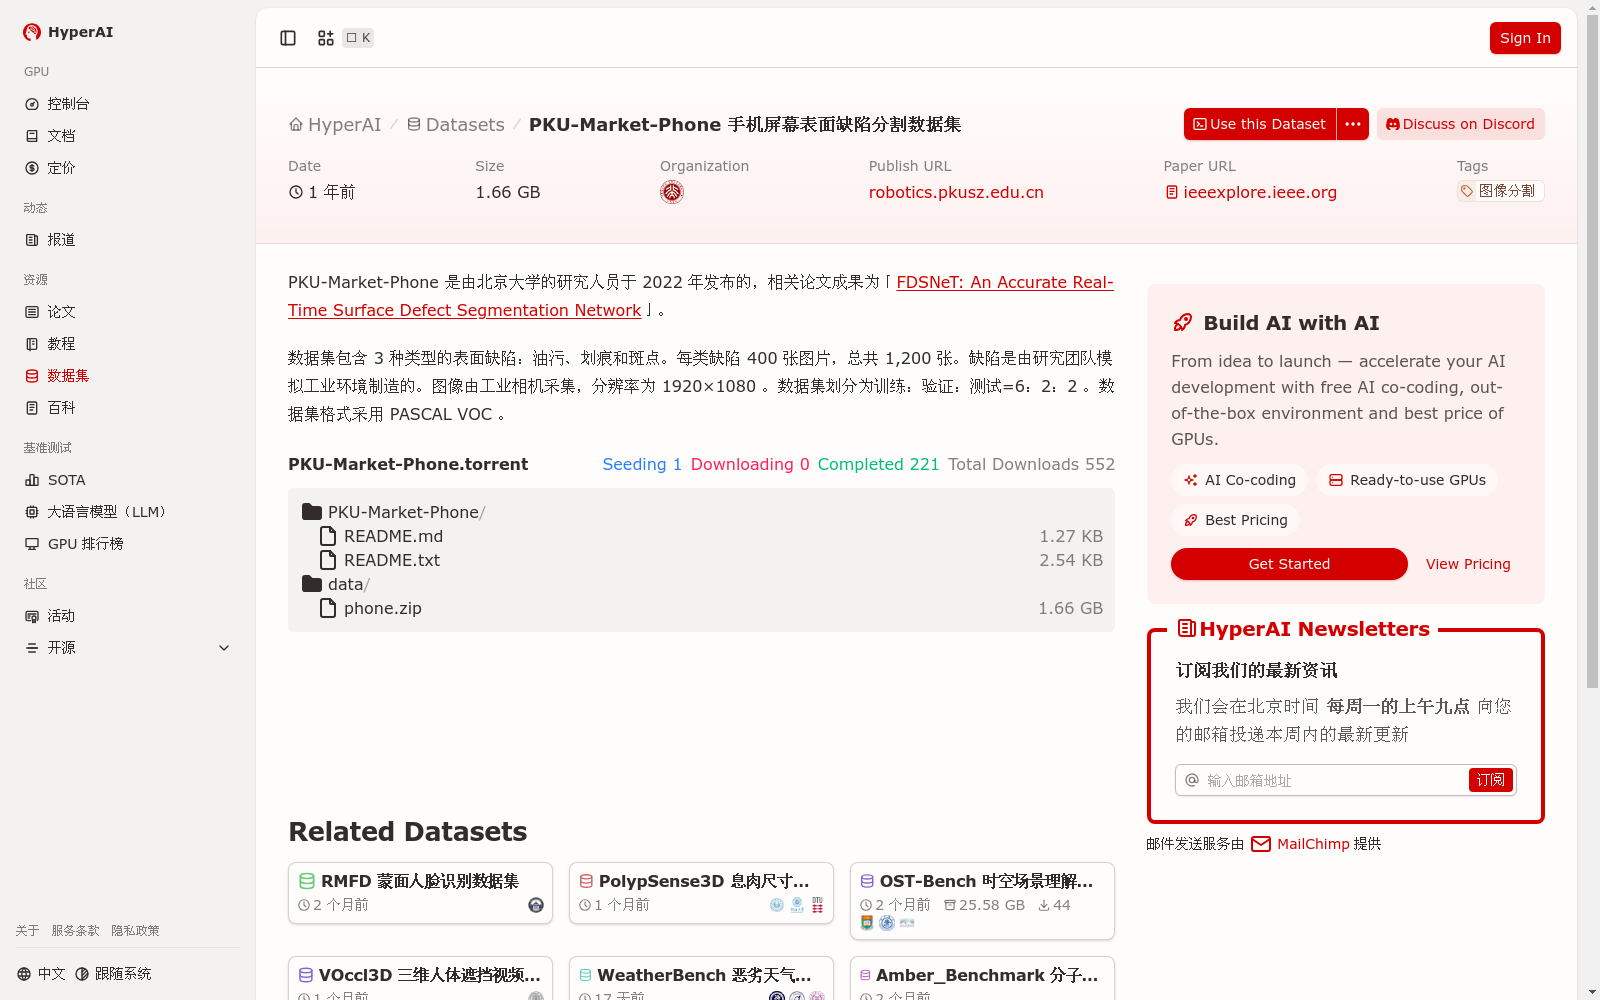The height and width of the screenshot is (1000, 1600).
Task: Select 数据集 in the sidebar
Action: (x=127, y=376)
